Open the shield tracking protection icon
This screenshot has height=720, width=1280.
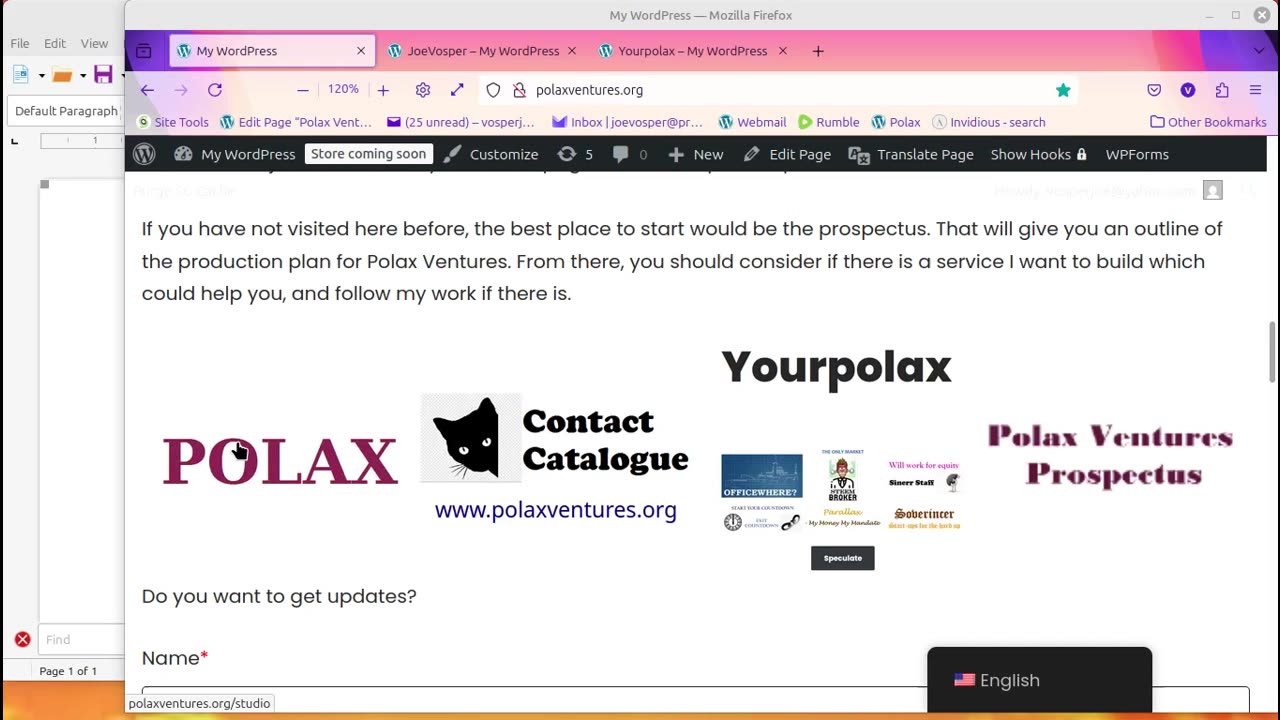pyautogui.click(x=493, y=90)
